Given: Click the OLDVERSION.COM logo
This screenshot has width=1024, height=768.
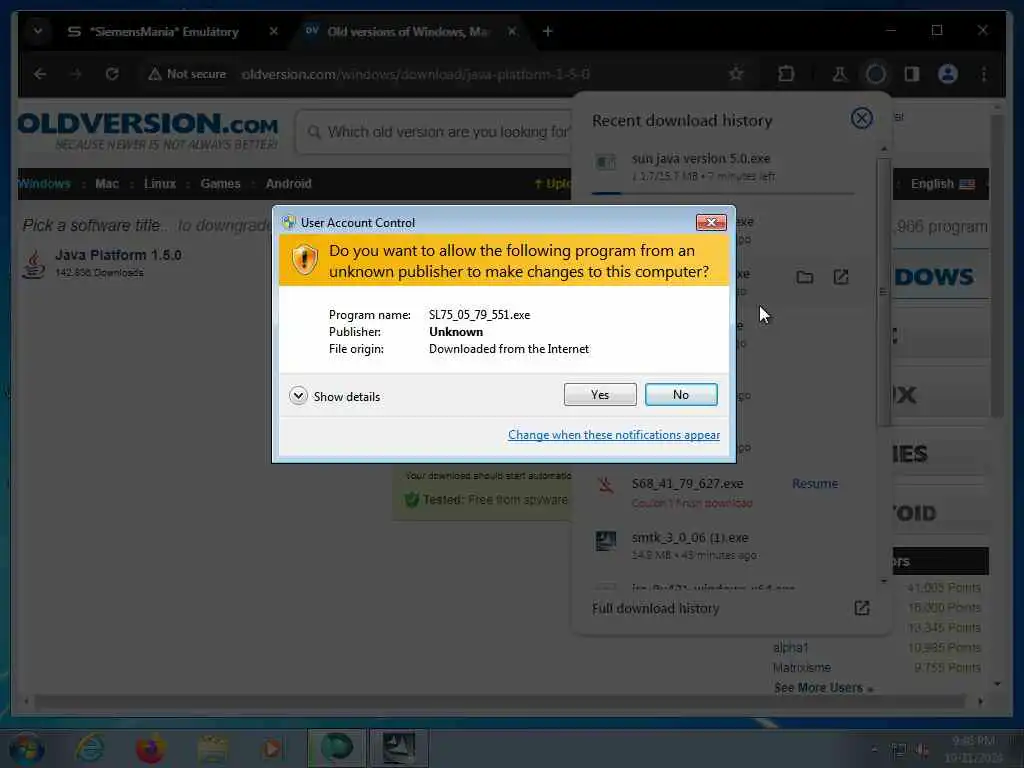Looking at the screenshot, I should tap(148, 131).
